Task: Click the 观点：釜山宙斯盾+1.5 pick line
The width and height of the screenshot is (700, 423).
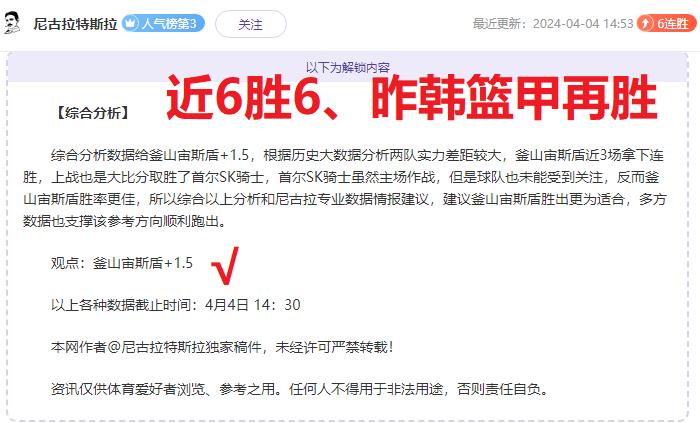Action: tap(121, 263)
